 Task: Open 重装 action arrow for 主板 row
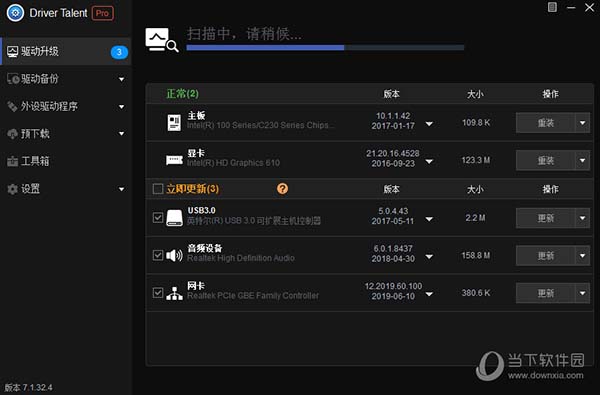pos(582,123)
